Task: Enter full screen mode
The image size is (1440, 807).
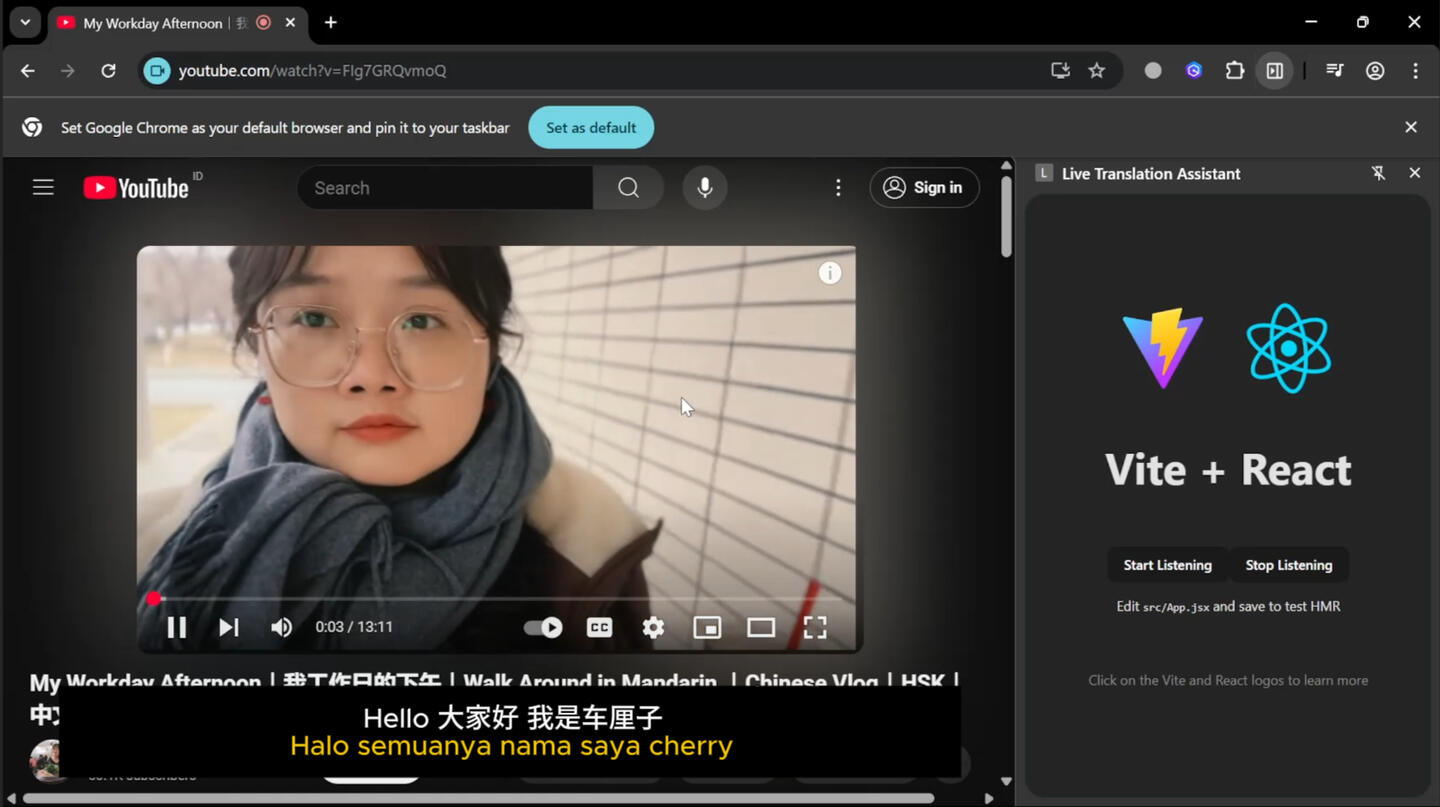Action: coord(815,627)
